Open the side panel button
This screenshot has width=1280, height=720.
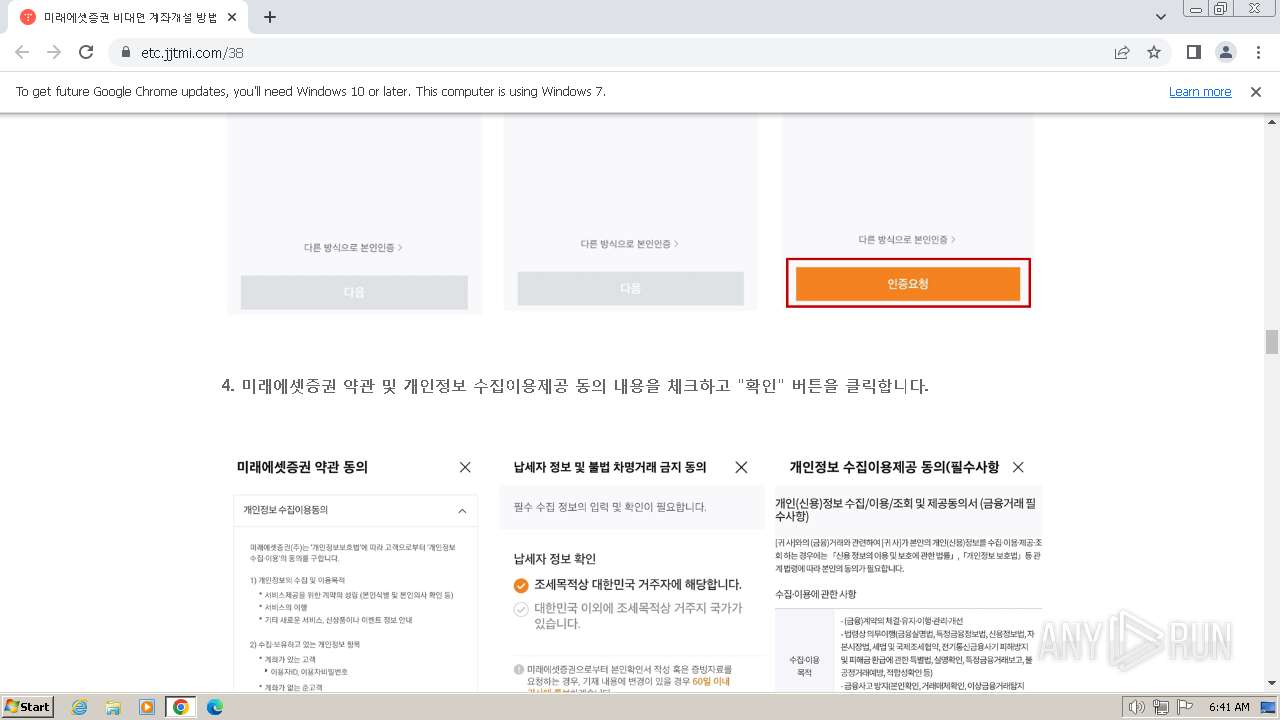click(x=1193, y=52)
